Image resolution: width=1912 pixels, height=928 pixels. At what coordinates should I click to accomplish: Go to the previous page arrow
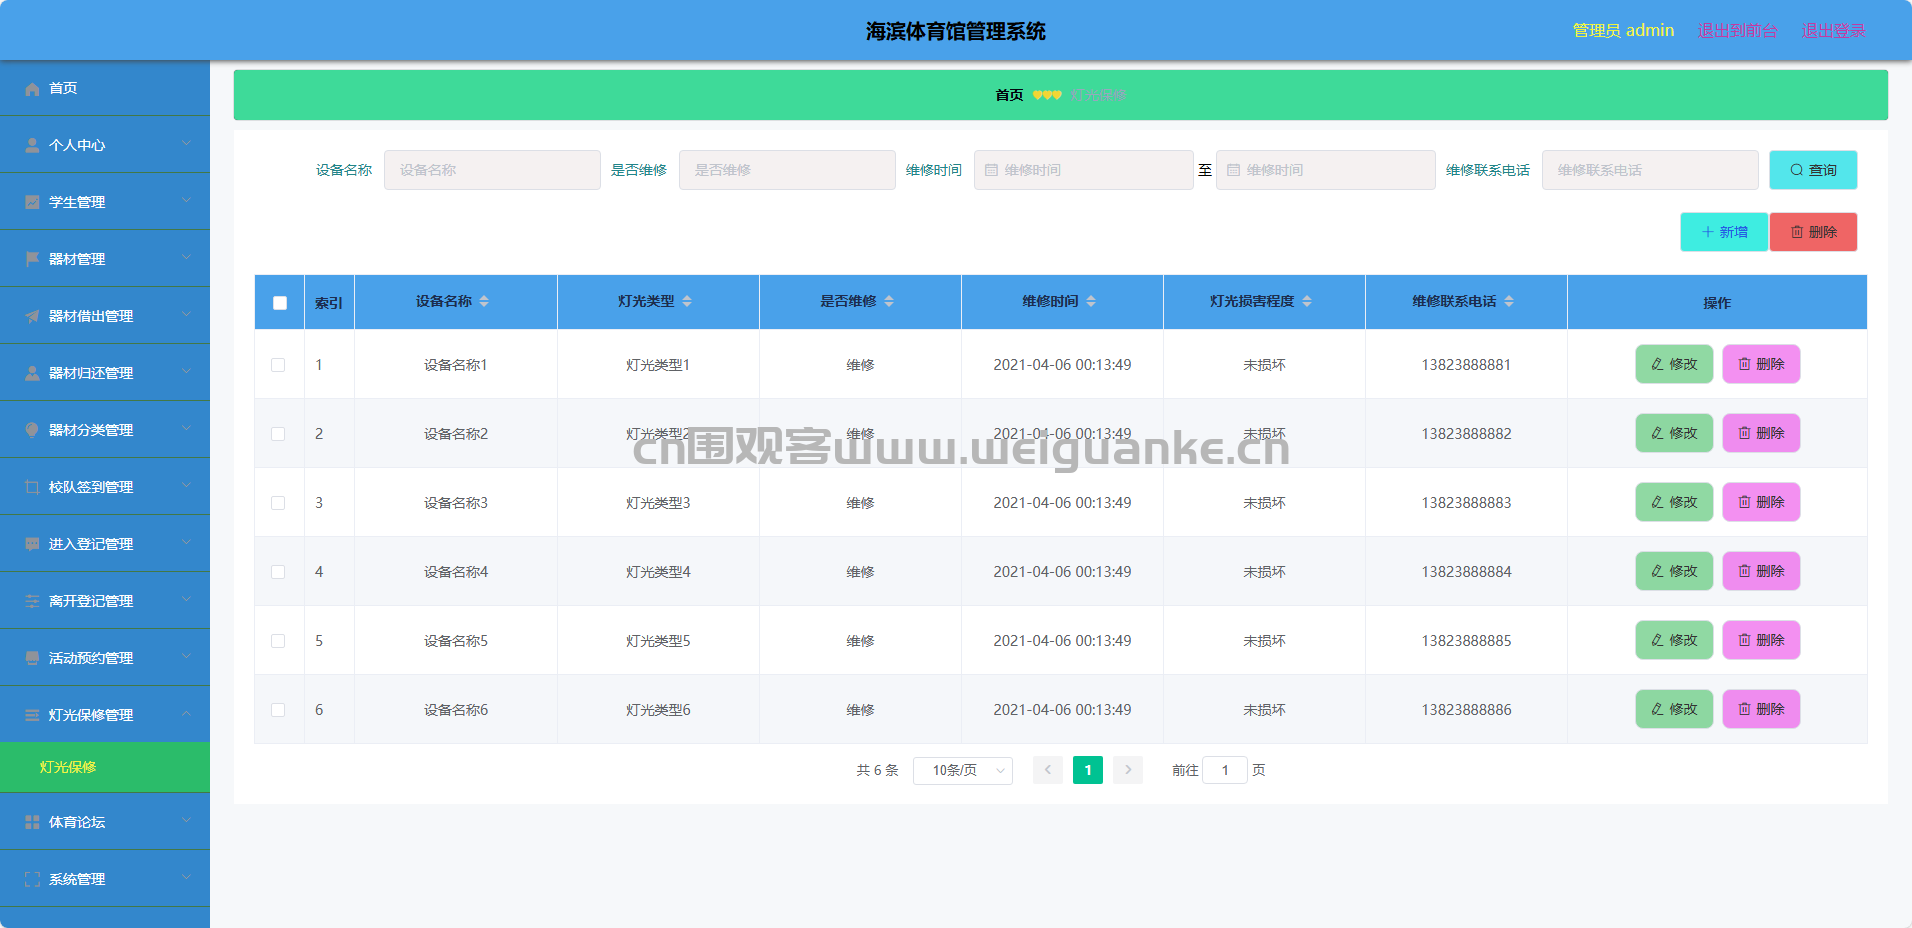[x=1048, y=770]
